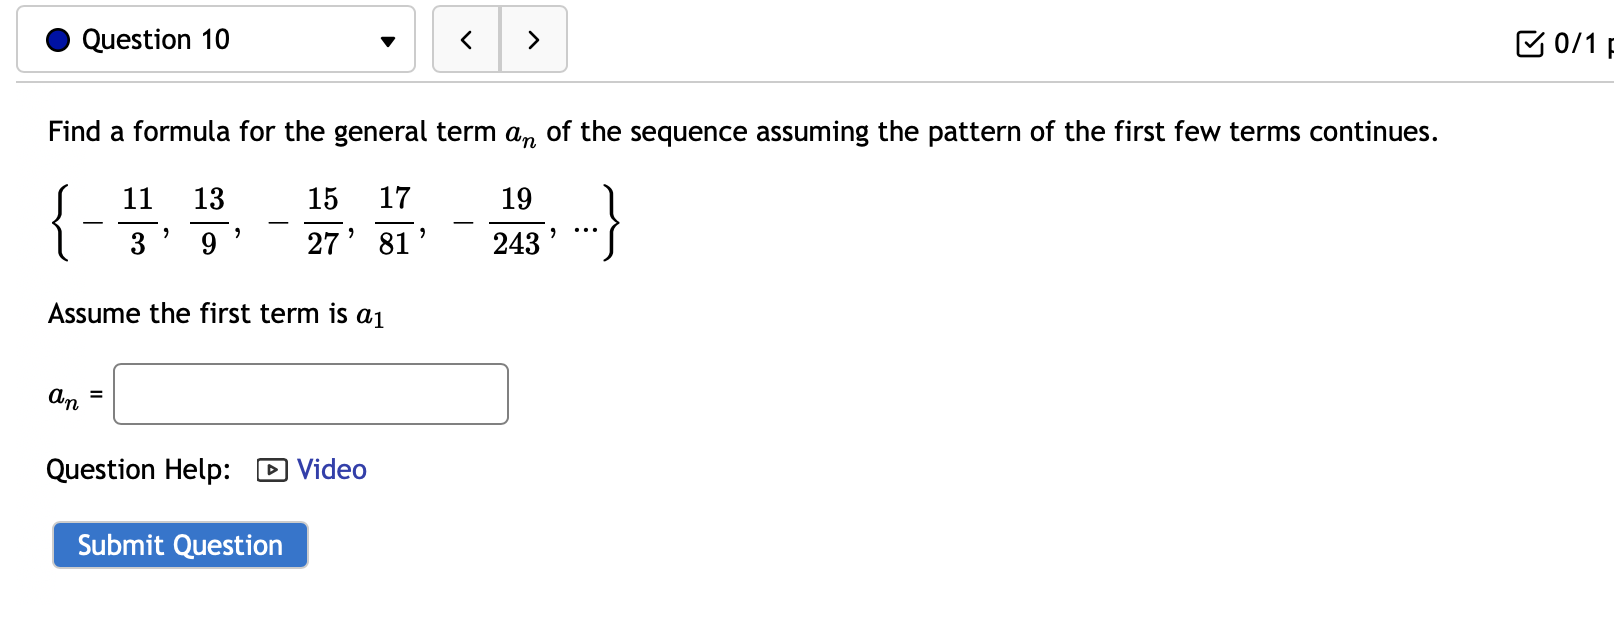Image resolution: width=1614 pixels, height=630 pixels.
Task: Click the Question Help section label
Action: (x=138, y=469)
